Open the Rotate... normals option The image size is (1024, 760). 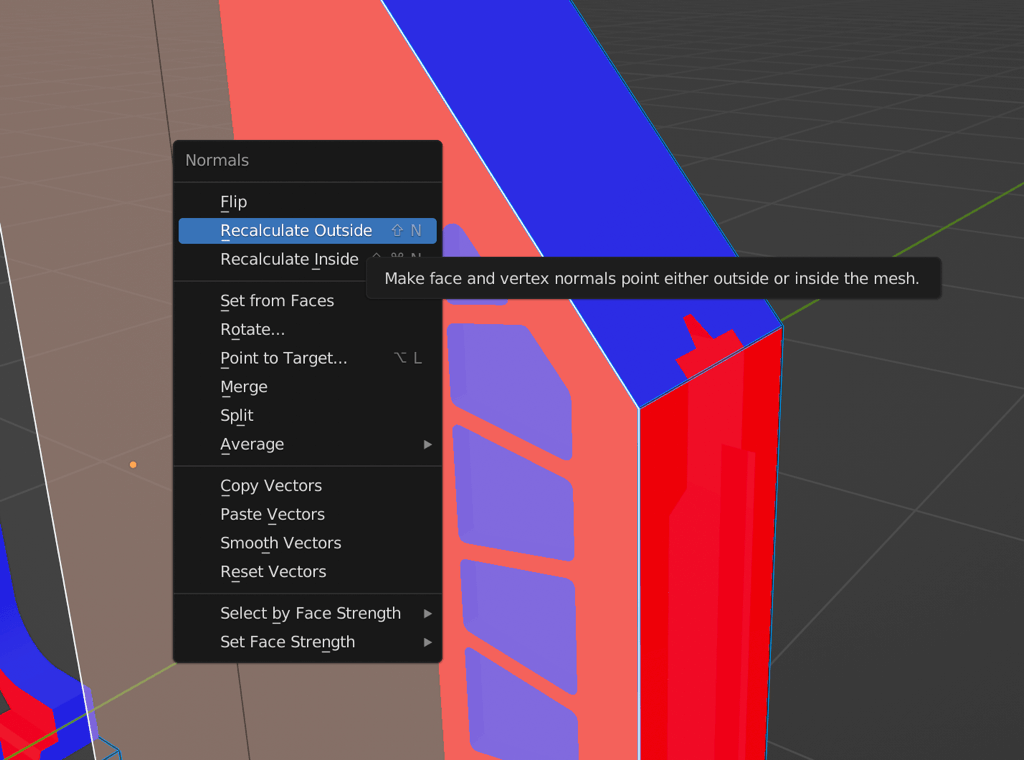point(307,330)
